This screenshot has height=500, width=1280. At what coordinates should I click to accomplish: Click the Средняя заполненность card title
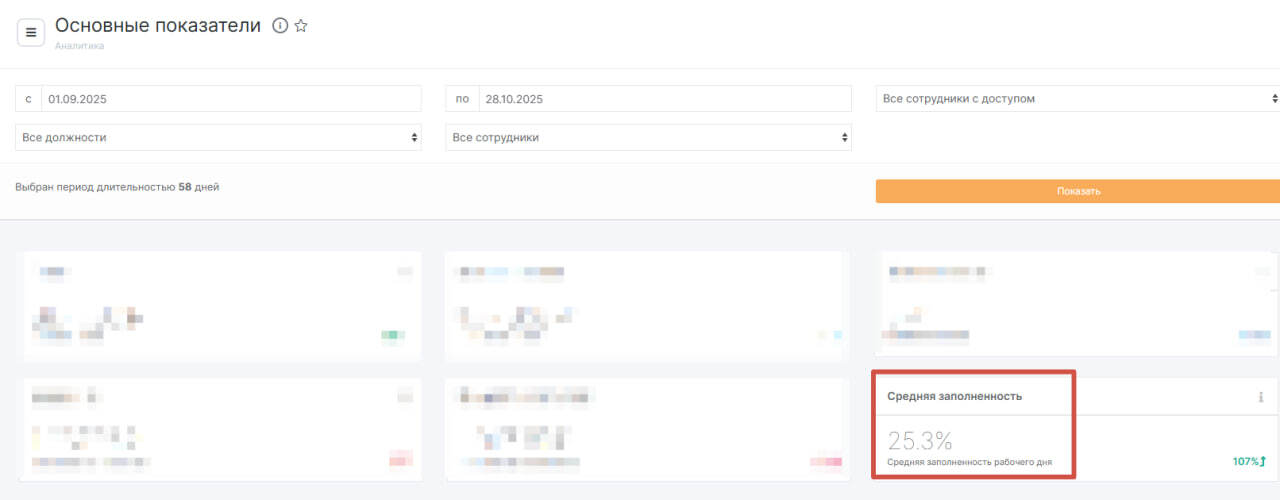pos(955,396)
